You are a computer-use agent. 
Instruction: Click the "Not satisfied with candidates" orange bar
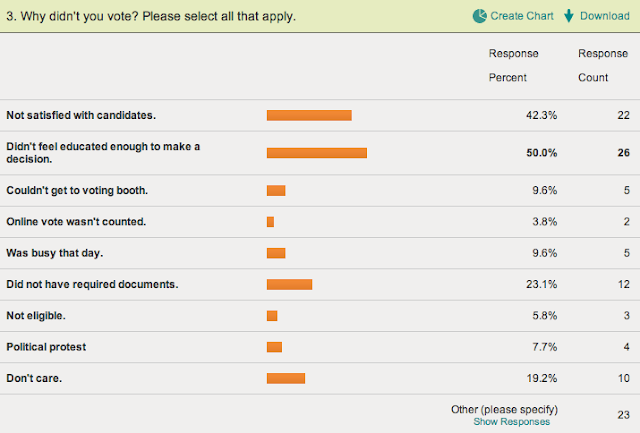(309, 115)
